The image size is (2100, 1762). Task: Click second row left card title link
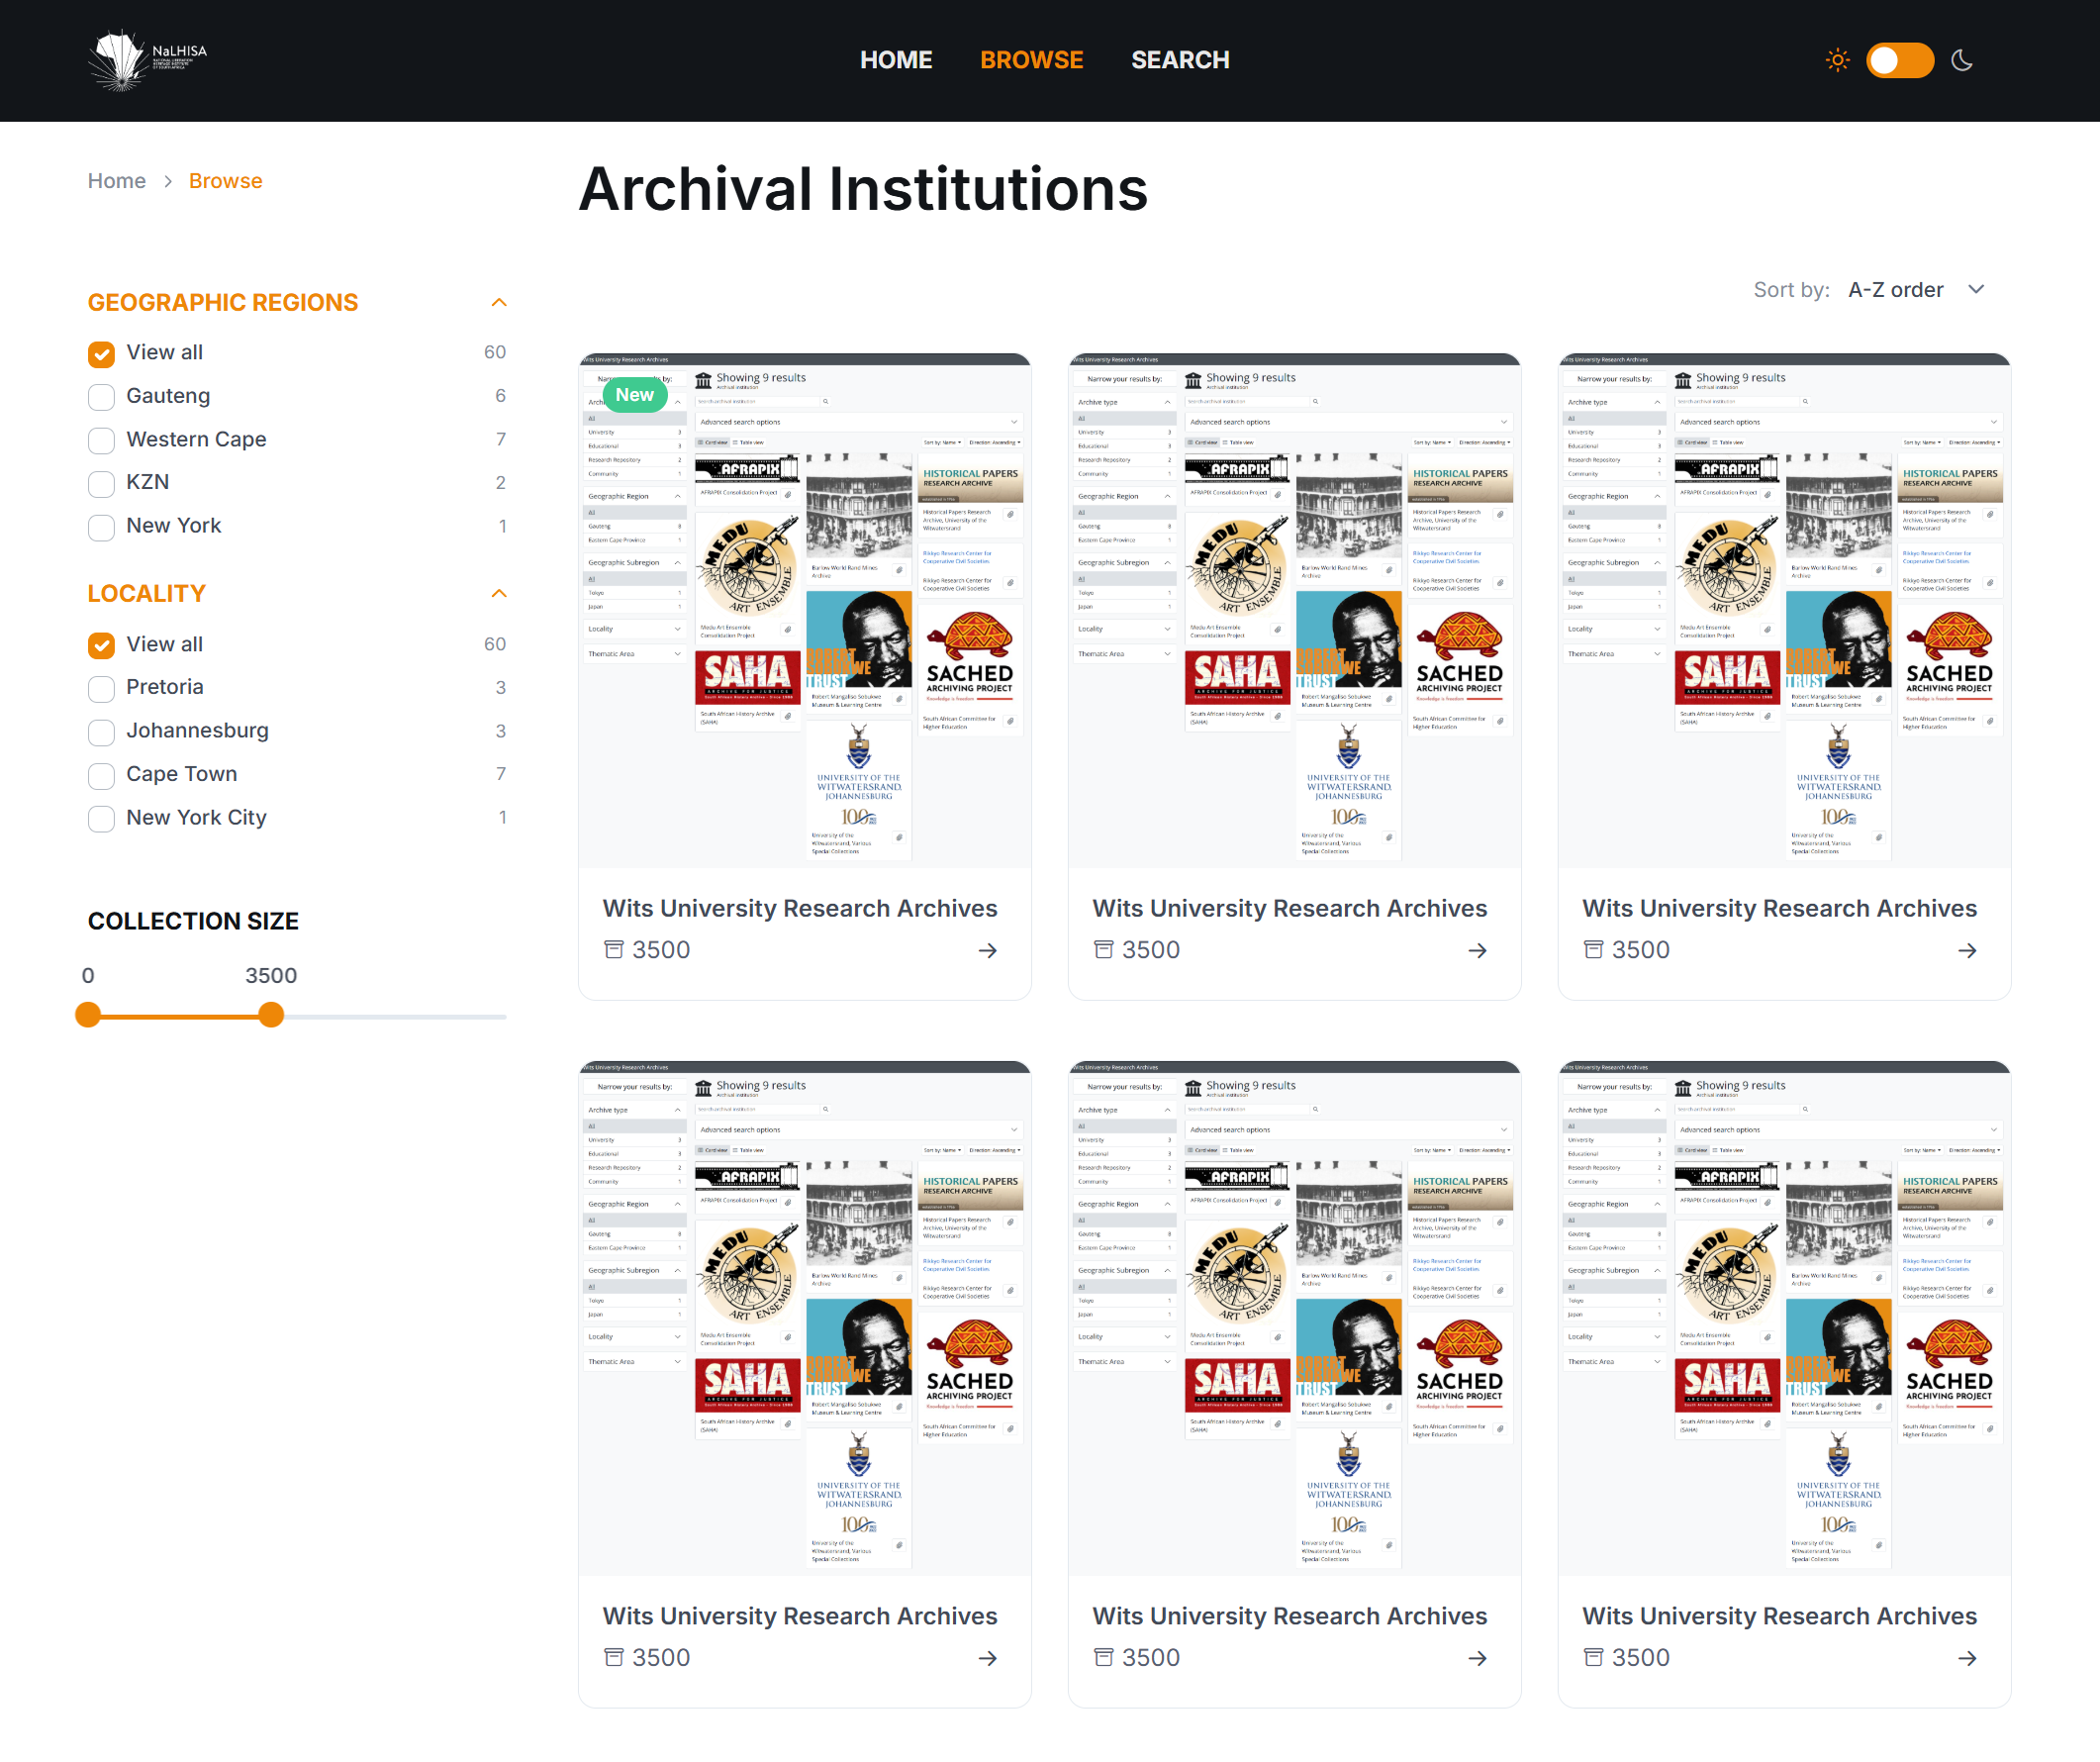coord(800,1617)
